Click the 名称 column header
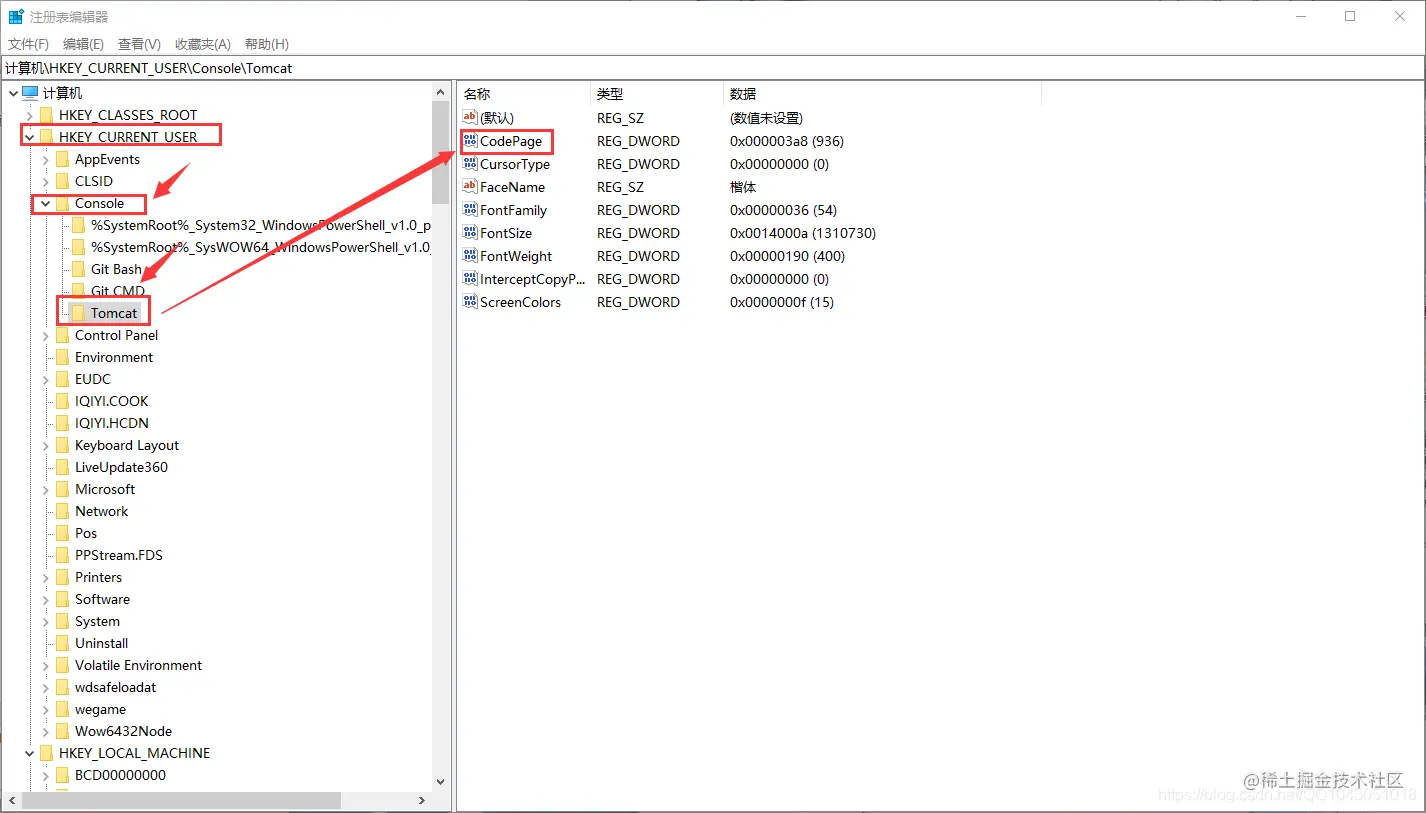 [524, 93]
